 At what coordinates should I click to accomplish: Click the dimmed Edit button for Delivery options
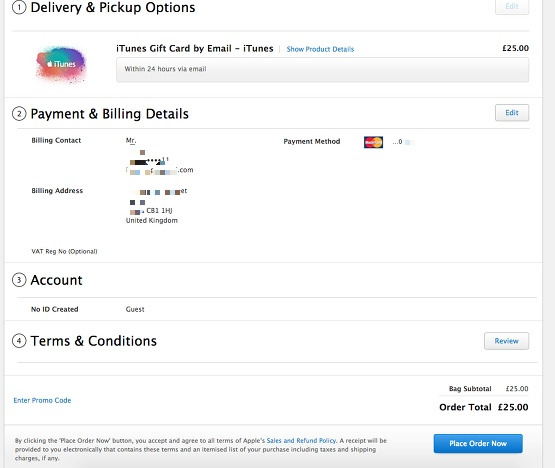(x=512, y=6)
